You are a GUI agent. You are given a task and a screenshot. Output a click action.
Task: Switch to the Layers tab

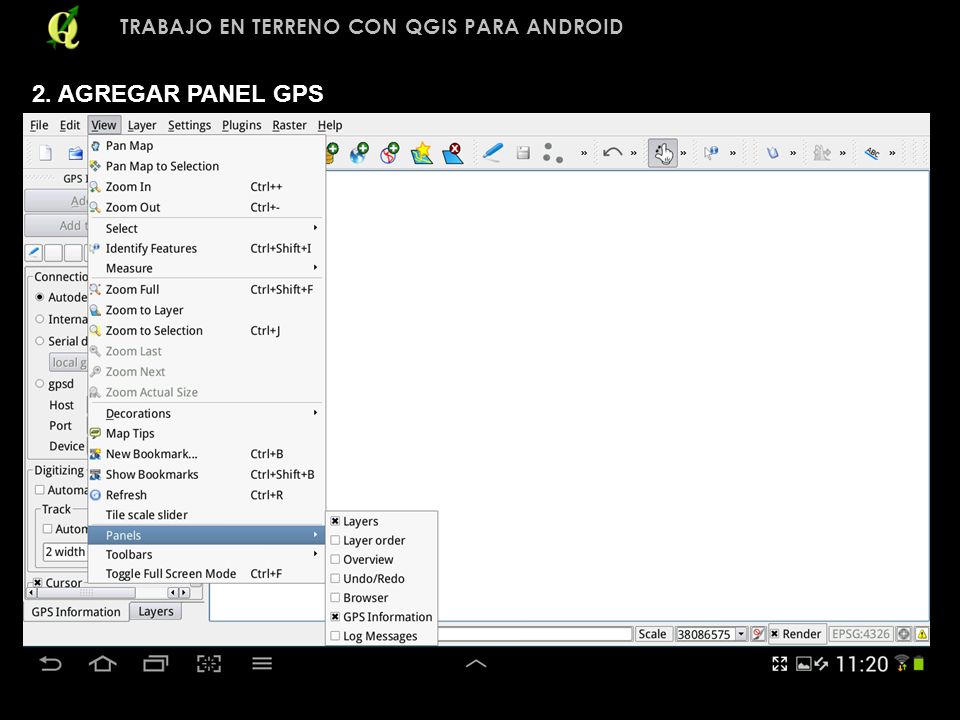pos(156,611)
